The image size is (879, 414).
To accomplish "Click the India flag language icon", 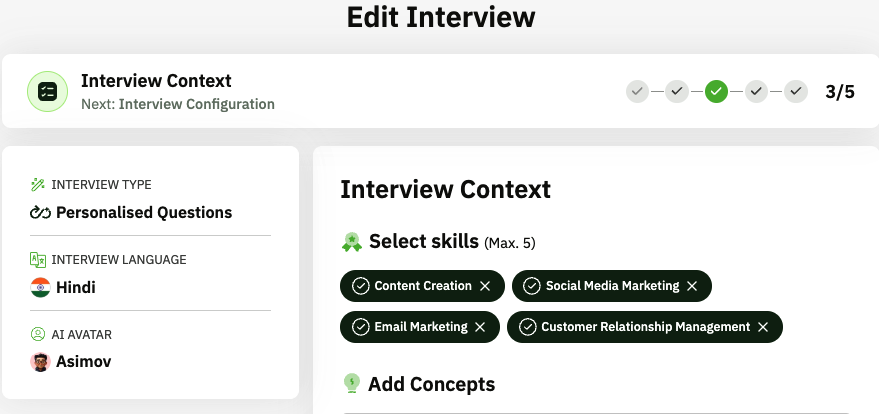I will (x=40, y=288).
